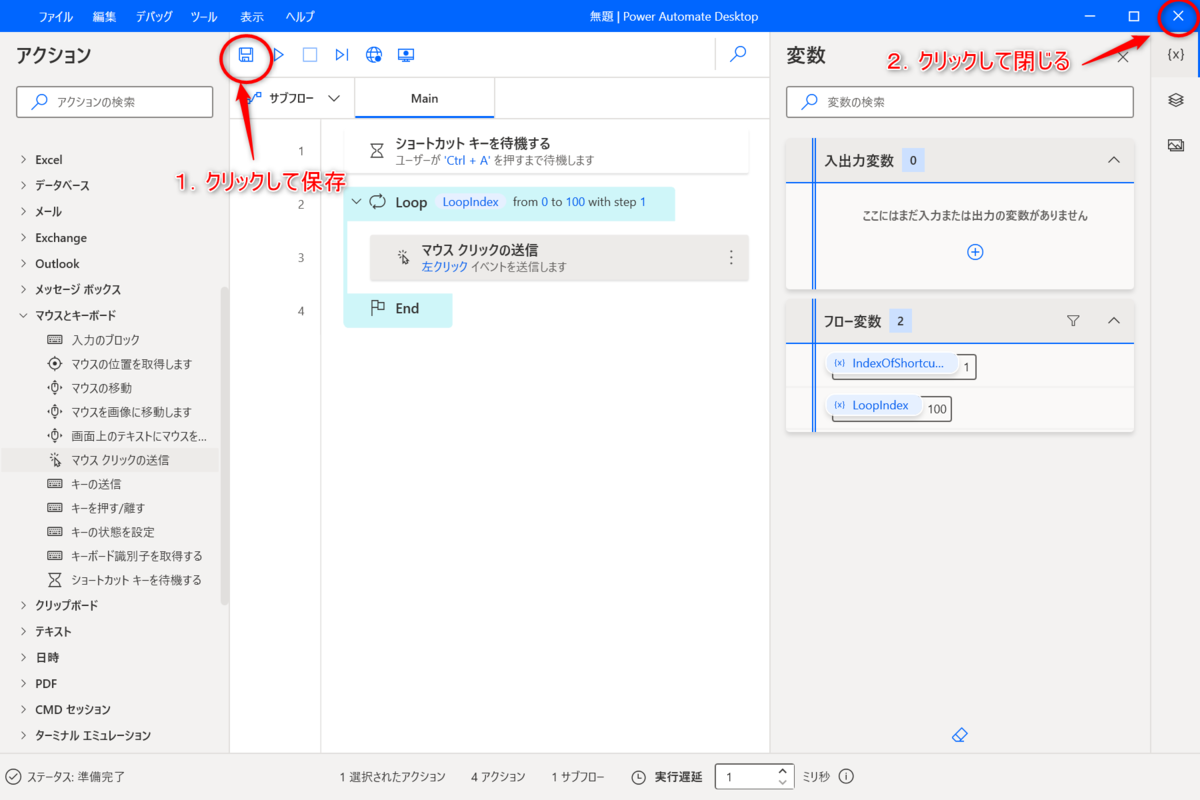This screenshot has width=1200, height=800.
Task: Launch the Desktop recorder icon
Action: (405, 55)
